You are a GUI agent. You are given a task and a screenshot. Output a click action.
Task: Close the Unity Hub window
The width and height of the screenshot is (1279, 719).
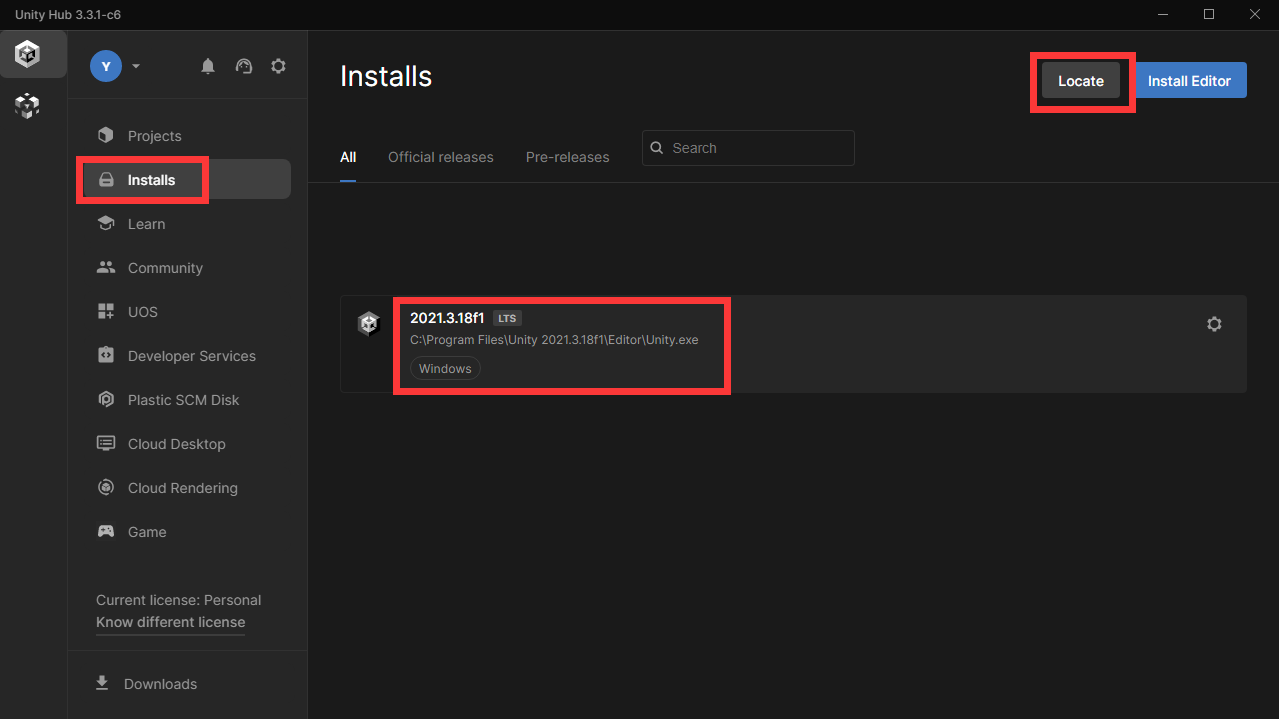(1255, 14)
